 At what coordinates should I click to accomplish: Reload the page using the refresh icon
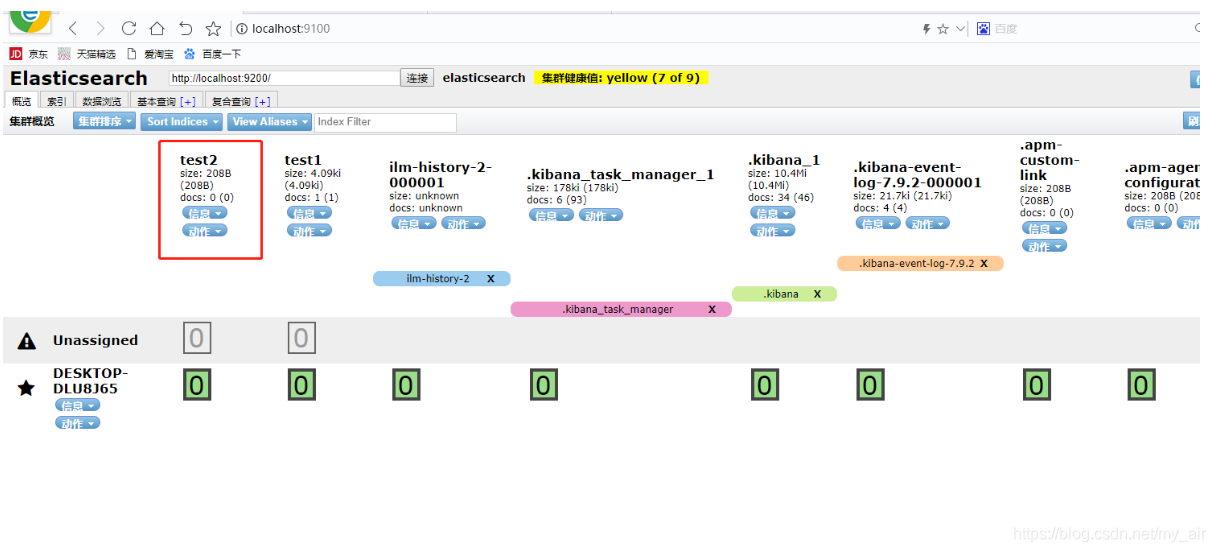point(129,28)
